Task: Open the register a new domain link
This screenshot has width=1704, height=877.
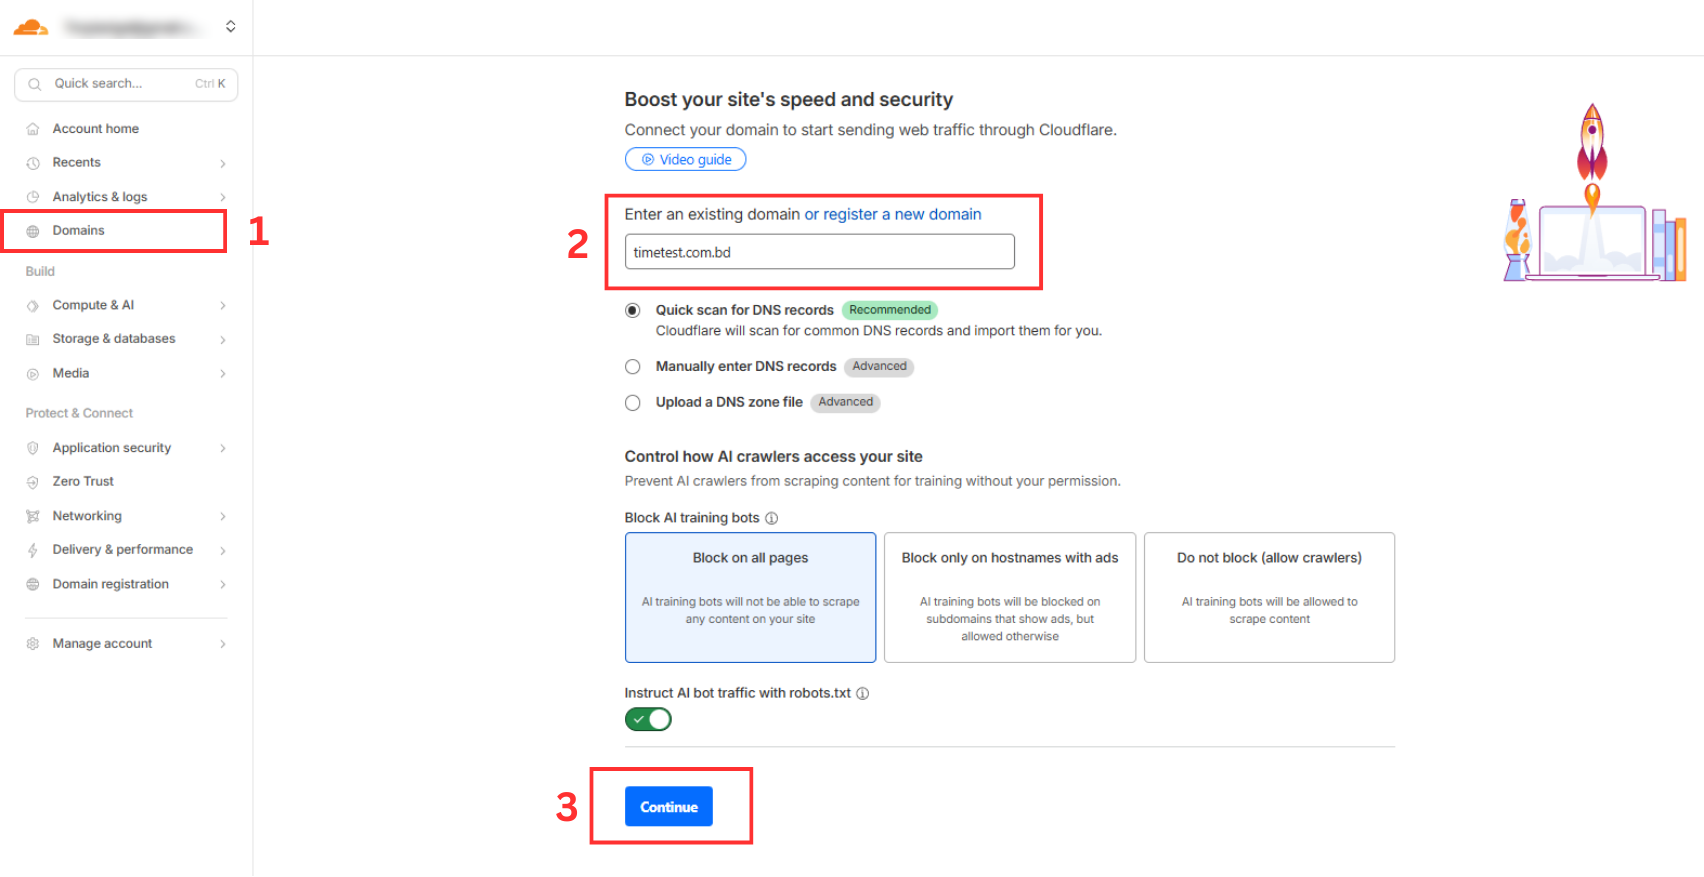Action: click(893, 214)
